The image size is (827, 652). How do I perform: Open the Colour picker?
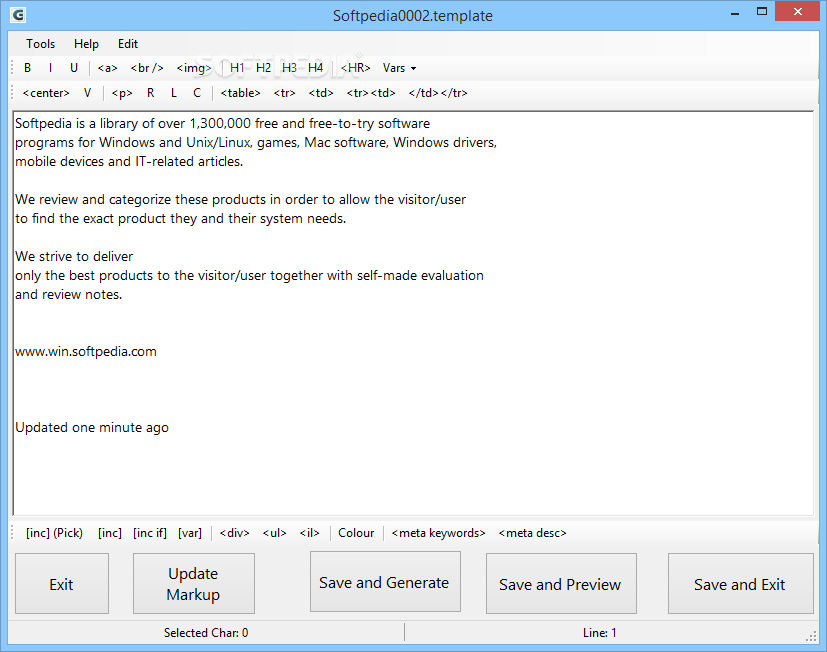pos(356,533)
